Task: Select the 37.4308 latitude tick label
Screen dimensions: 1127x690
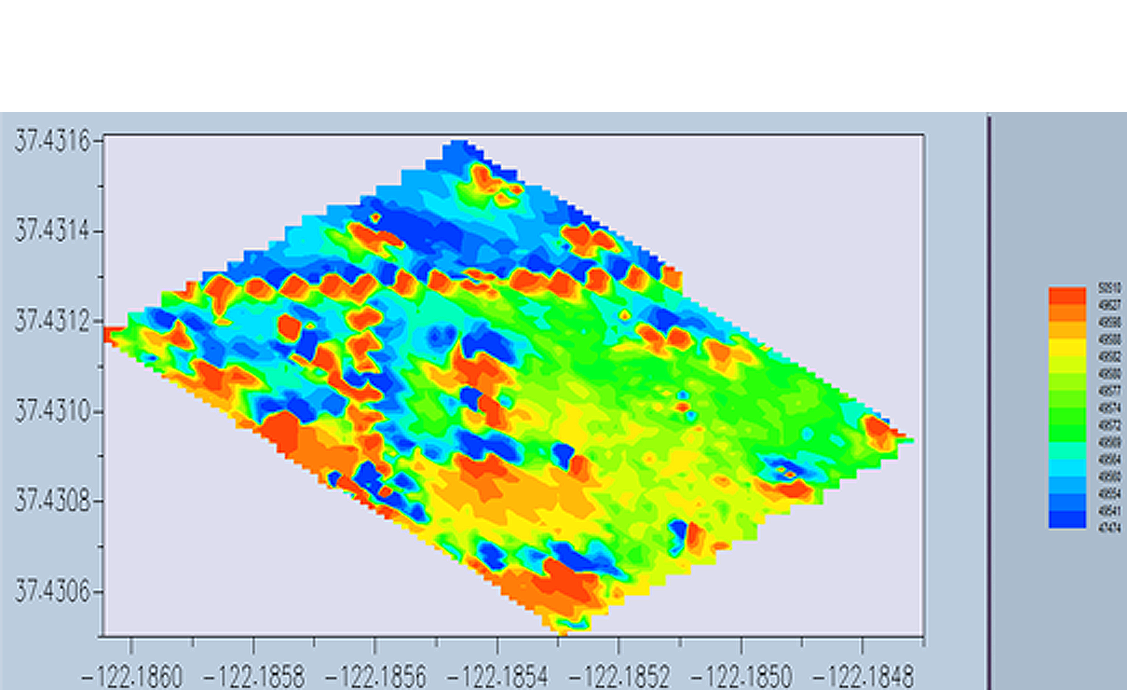Action: click(x=51, y=500)
